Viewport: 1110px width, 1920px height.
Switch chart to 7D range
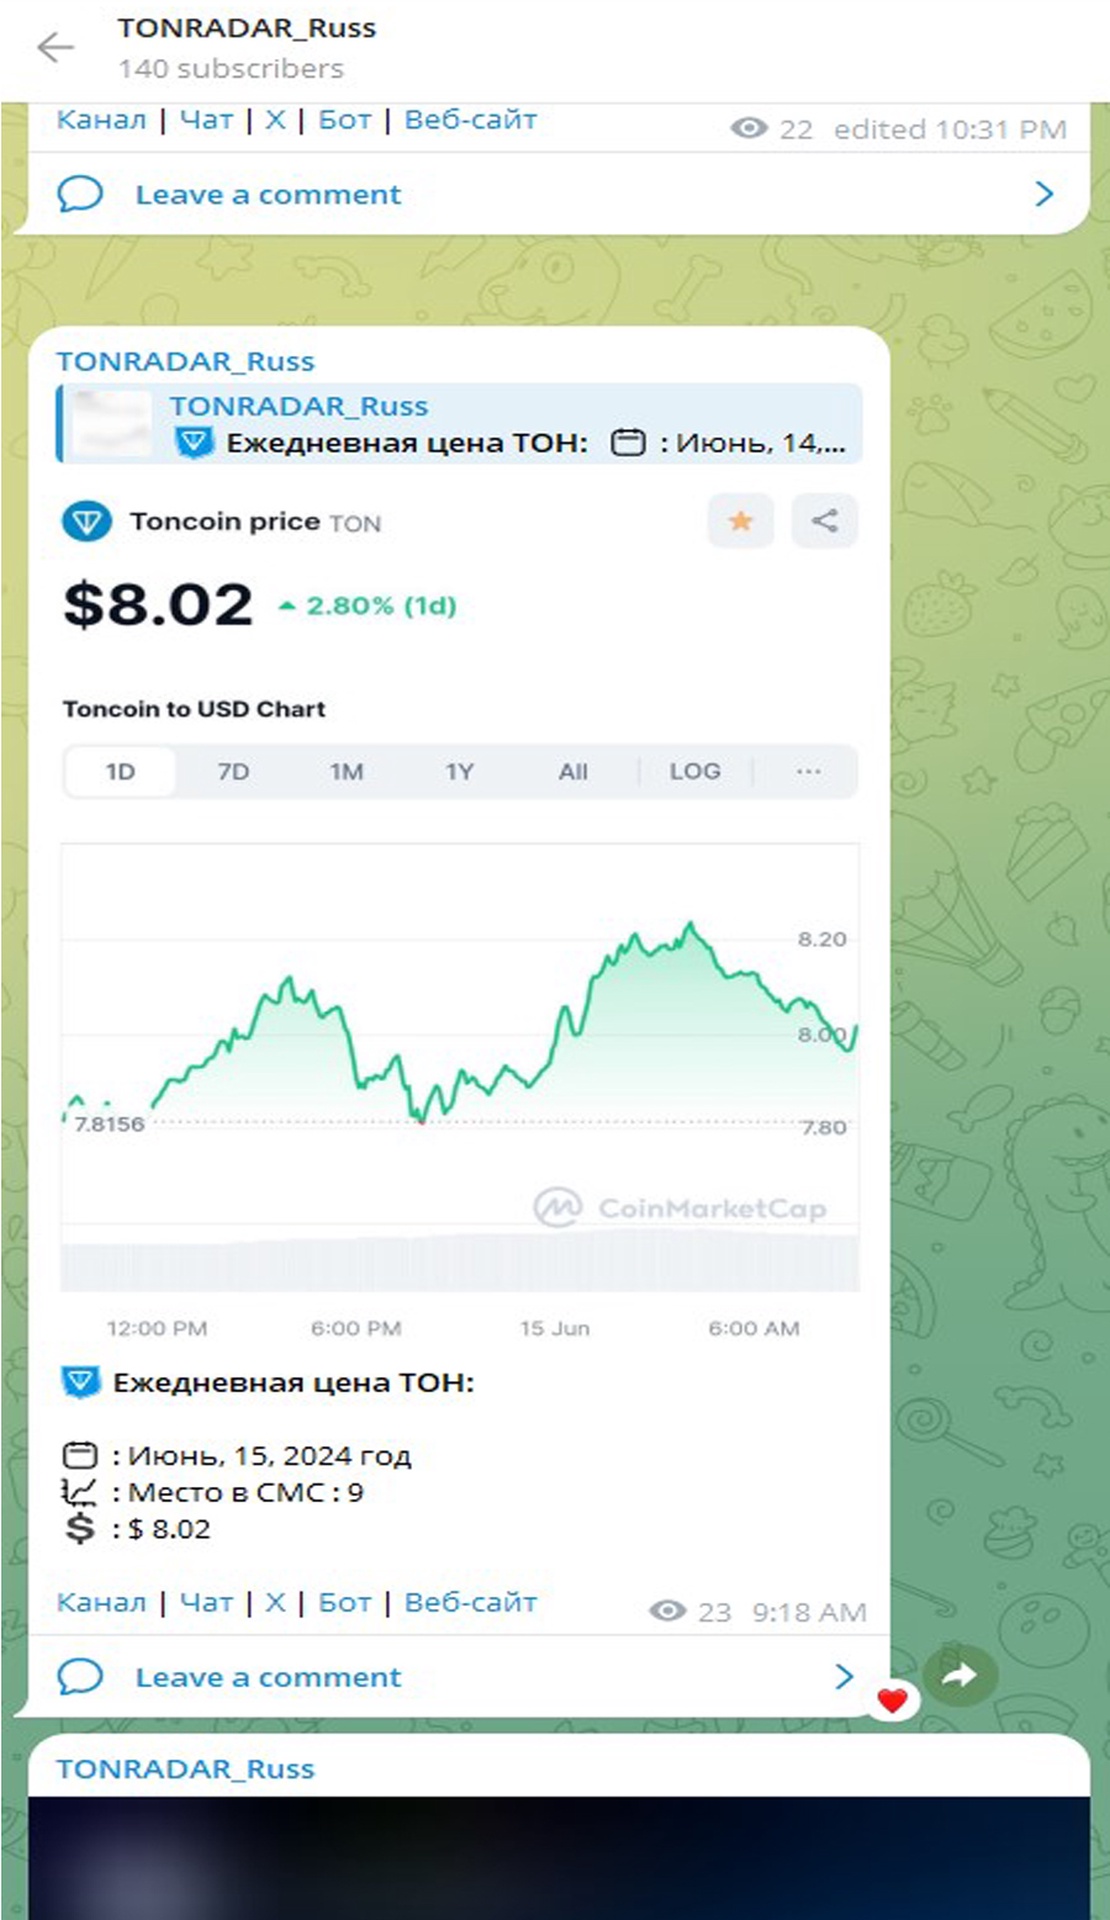coord(233,772)
